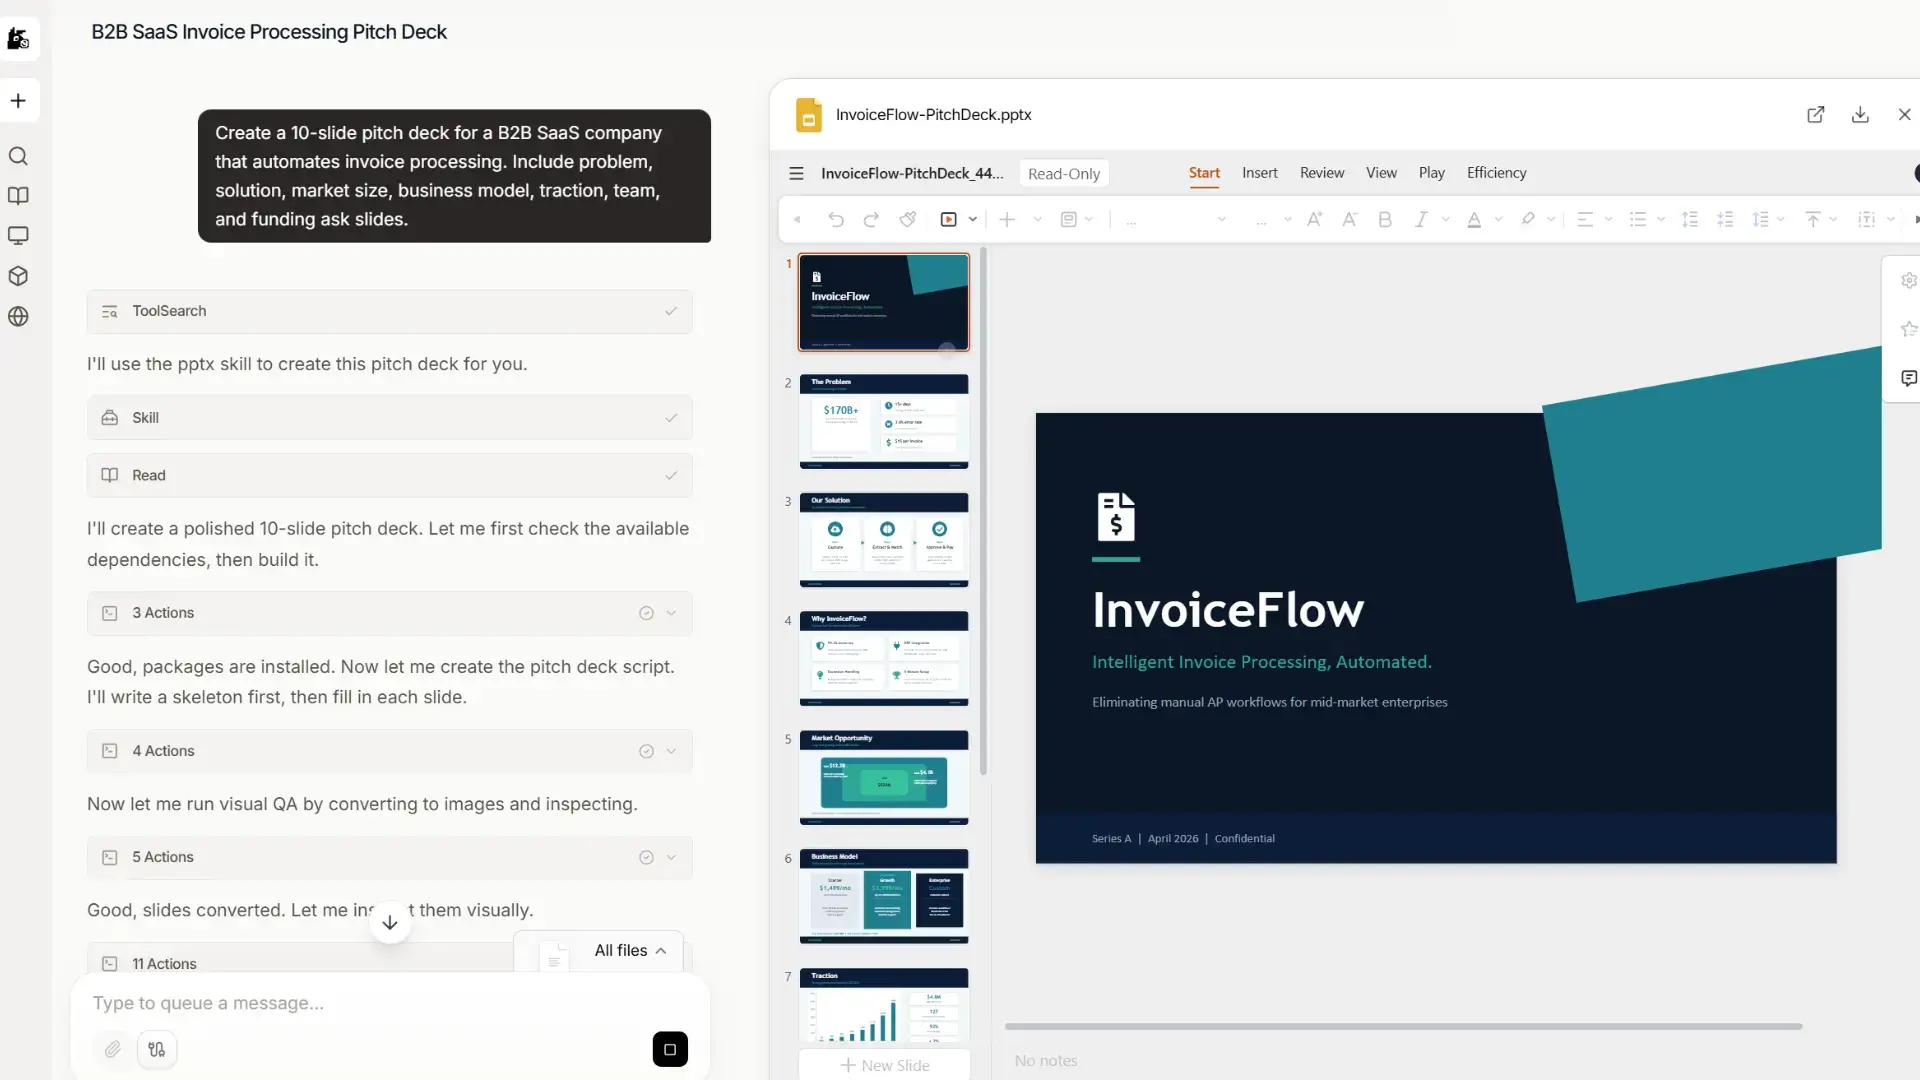
Task: Collapse the All files panel
Action: click(661, 950)
